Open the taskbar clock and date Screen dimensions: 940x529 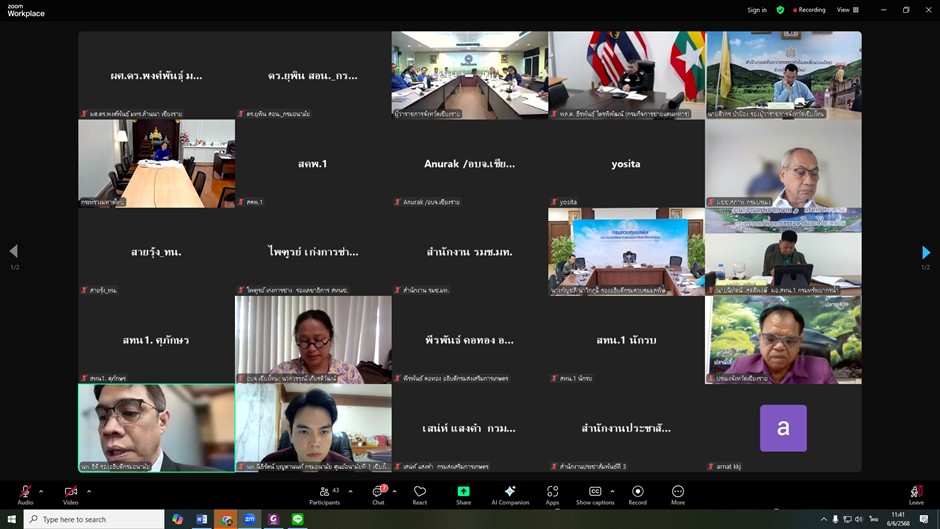pyautogui.click(x=898, y=519)
